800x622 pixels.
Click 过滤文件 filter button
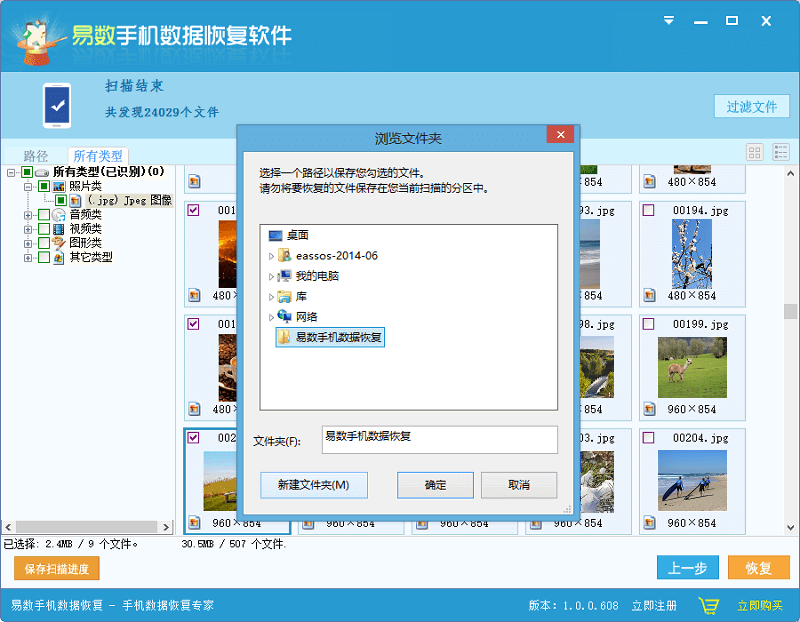[751, 107]
